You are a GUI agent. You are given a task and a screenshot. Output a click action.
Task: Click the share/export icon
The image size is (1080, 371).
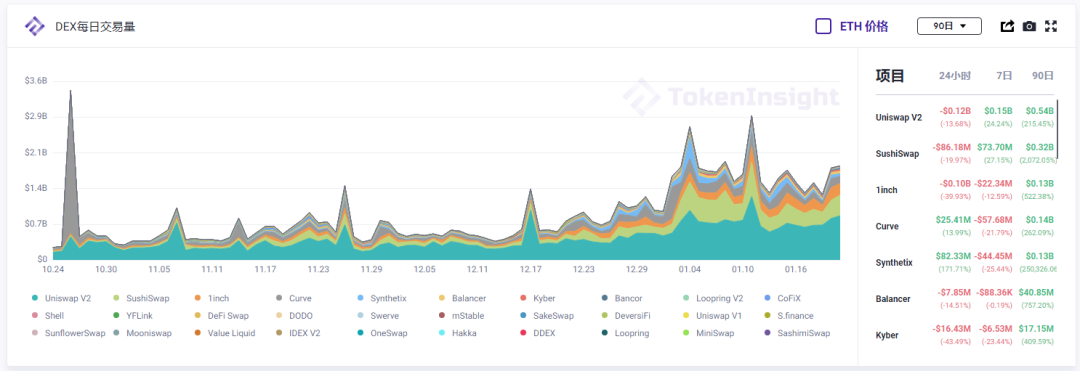tap(1007, 26)
